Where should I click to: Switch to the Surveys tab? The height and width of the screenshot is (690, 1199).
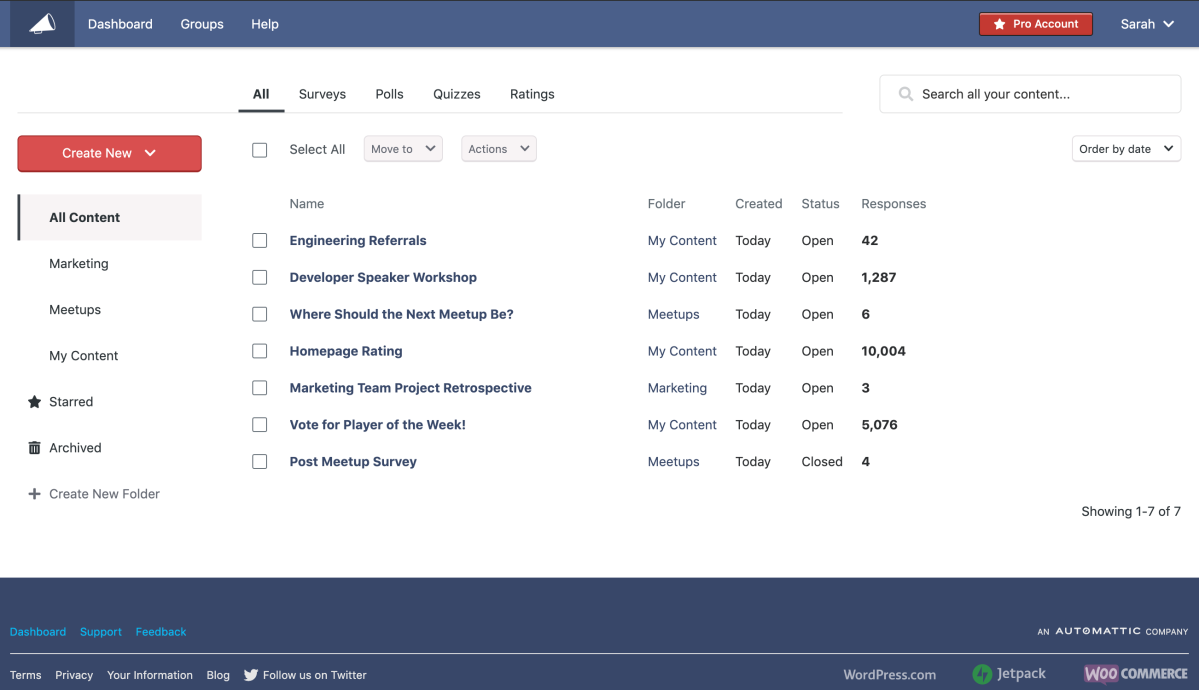coord(322,94)
